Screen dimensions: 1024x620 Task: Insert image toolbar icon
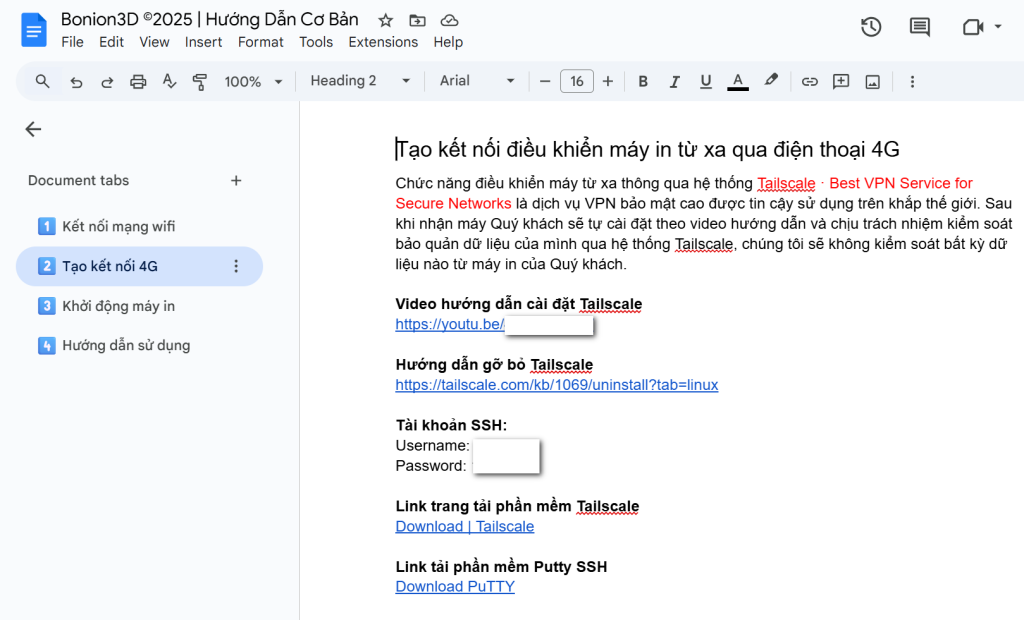point(872,82)
